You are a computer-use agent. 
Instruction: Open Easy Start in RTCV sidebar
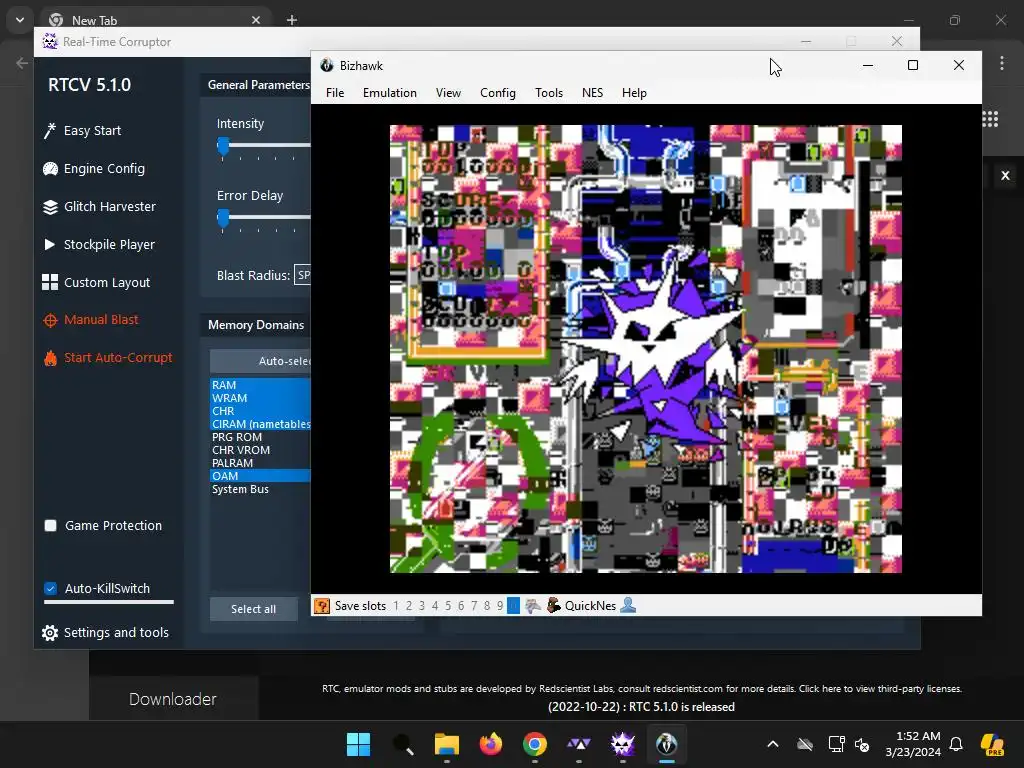click(x=82, y=131)
